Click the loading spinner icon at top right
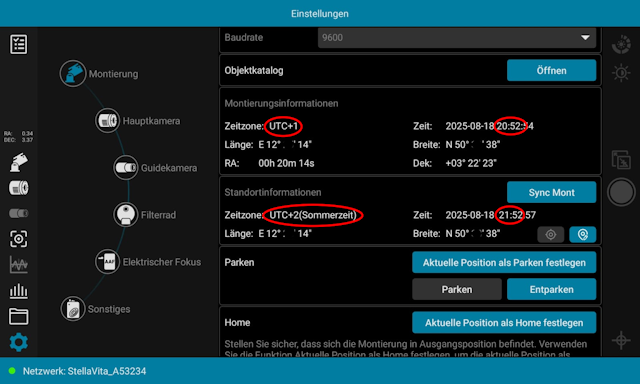This screenshot has height=384, width=640. 621,44
